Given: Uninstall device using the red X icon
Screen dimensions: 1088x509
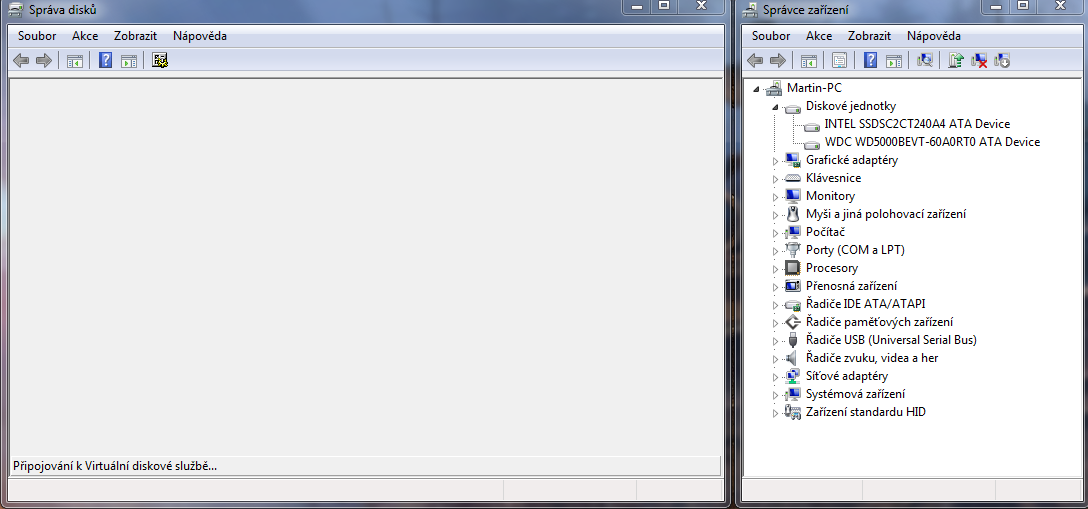Looking at the screenshot, I should click(x=979, y=60).
